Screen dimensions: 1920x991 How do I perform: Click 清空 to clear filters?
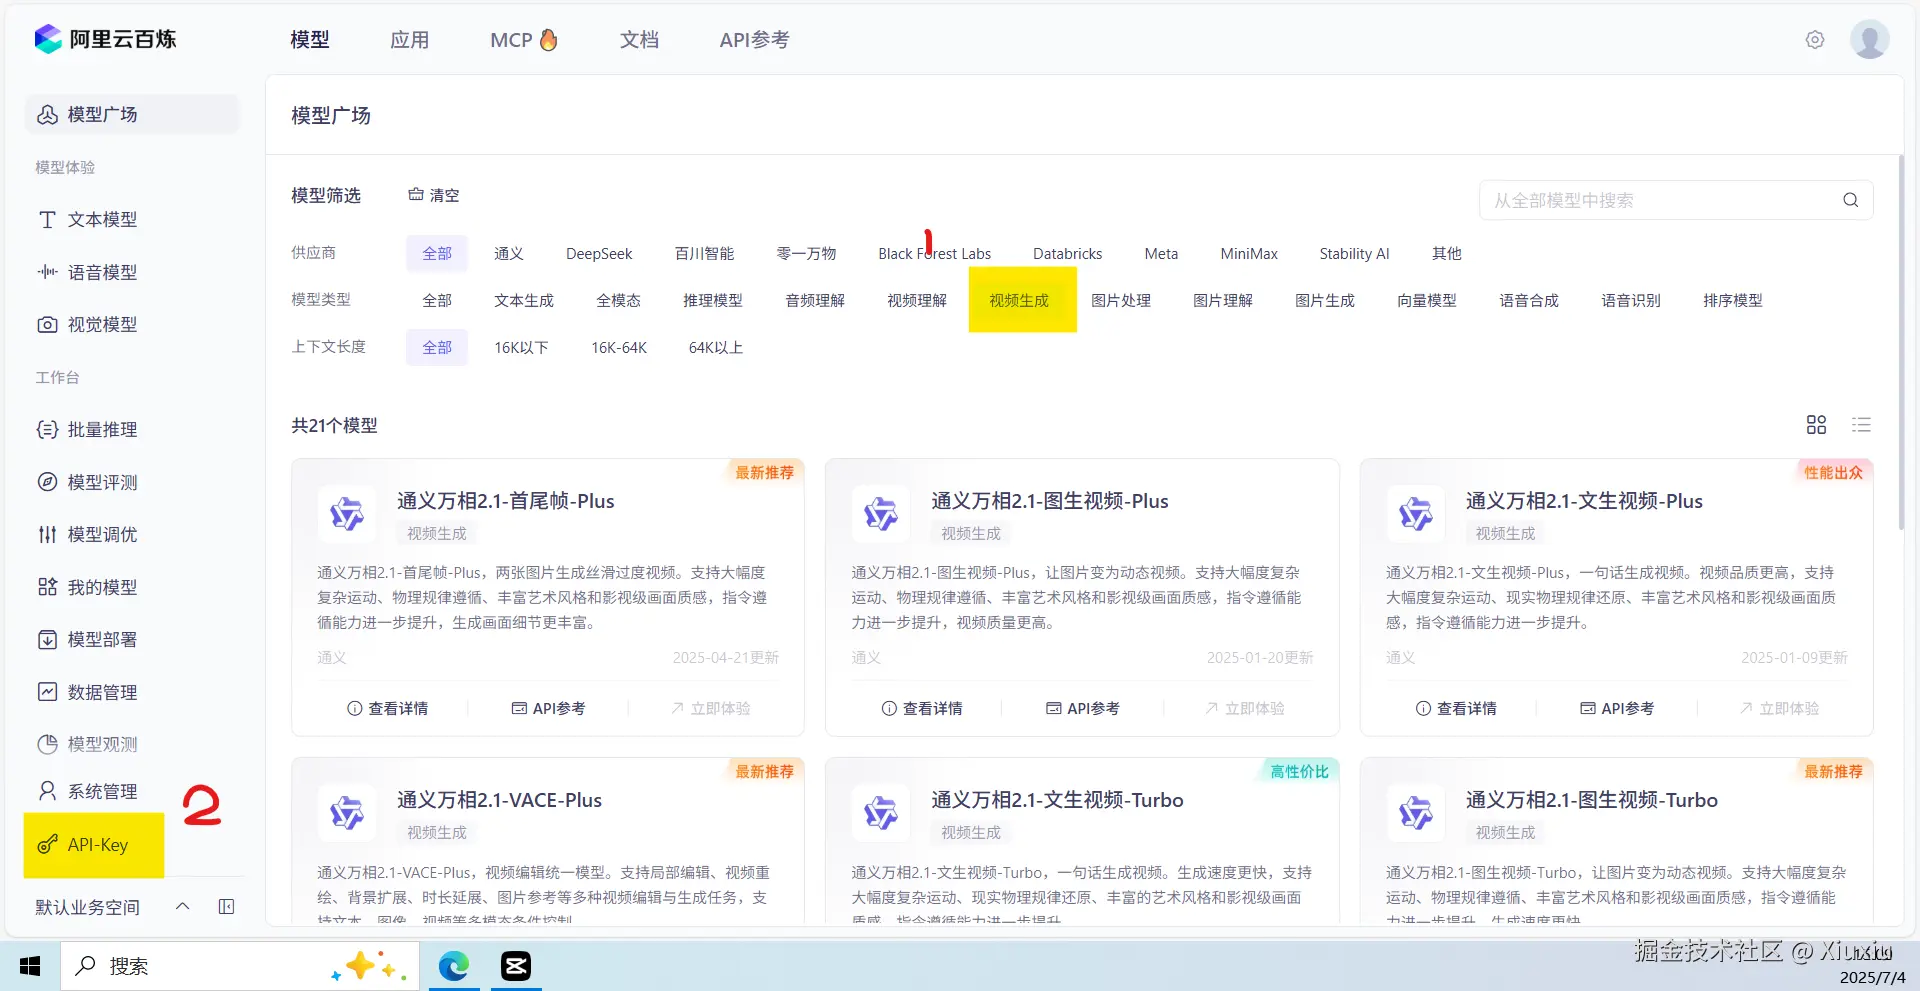434,195
